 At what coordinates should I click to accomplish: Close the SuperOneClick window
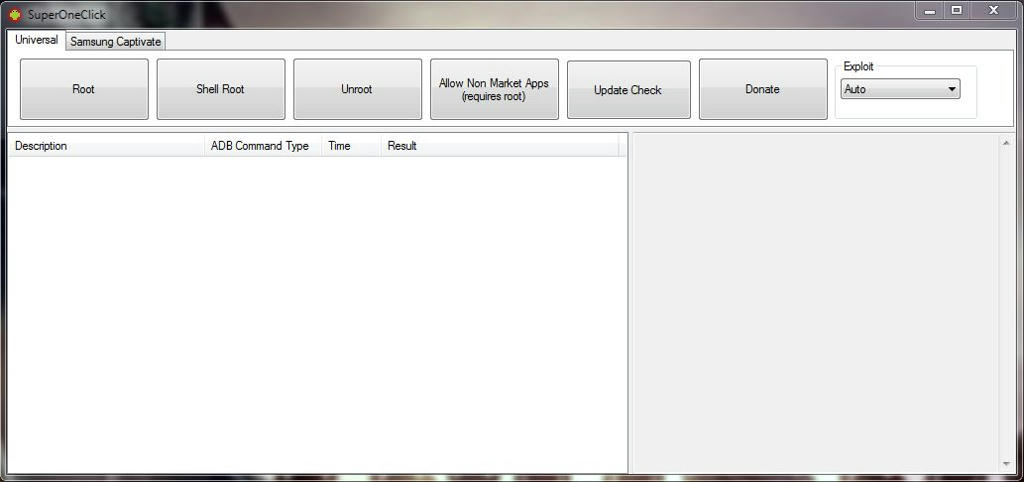click(993, 11)
